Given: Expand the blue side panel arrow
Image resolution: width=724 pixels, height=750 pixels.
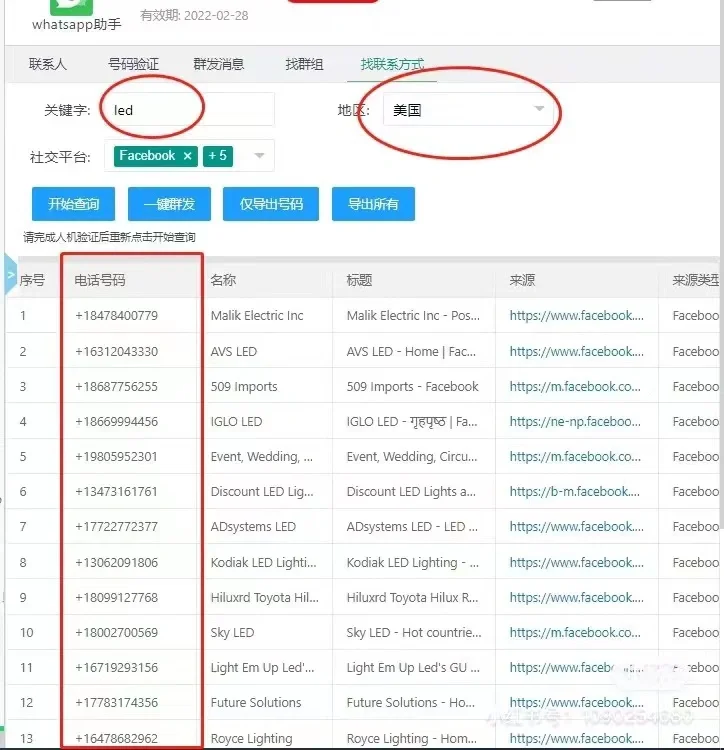Looking at the screenshot, I should [x=11, y=275].
